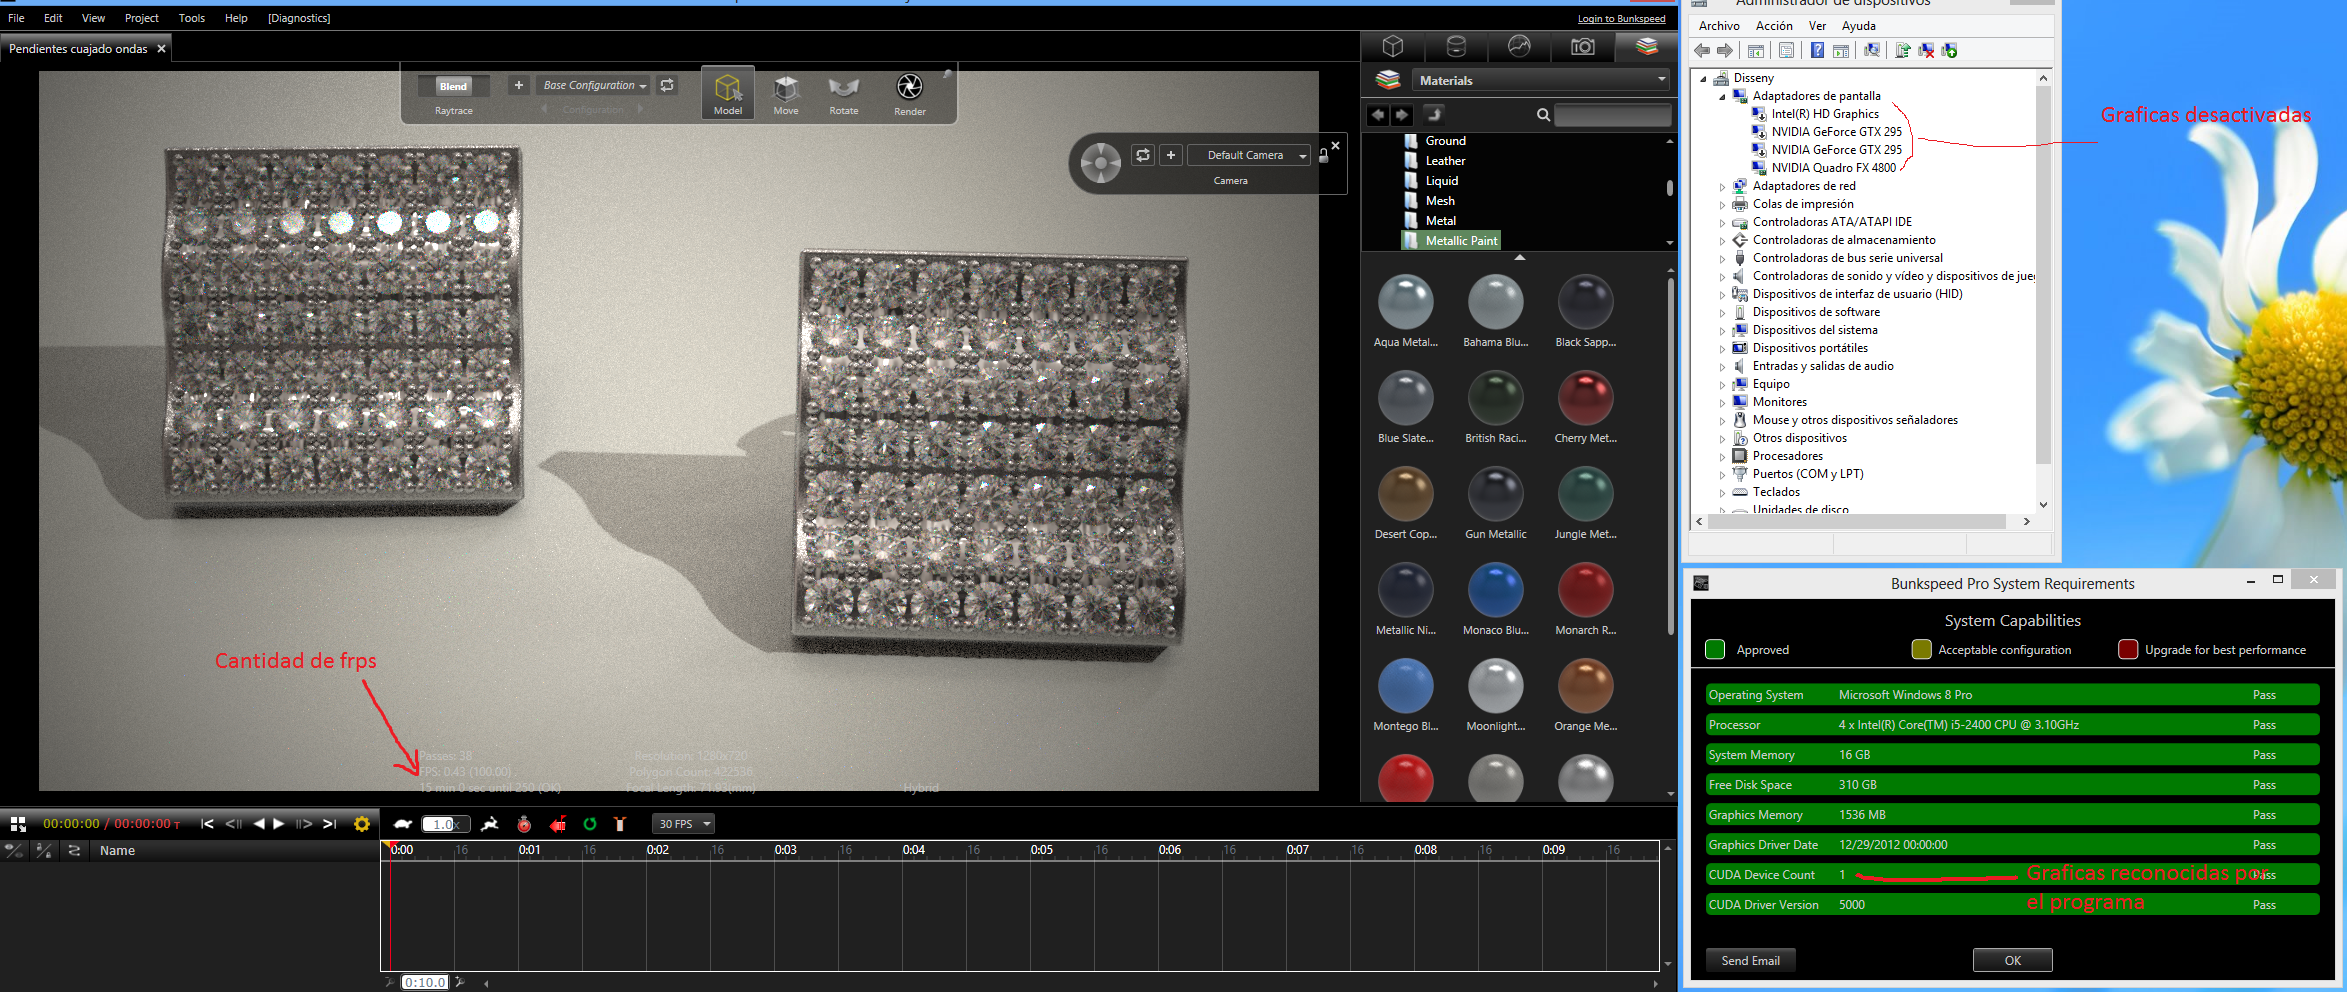The image size is (2347, 992).
Task: Click the Login to Bunkspeed link
Action: coord(1622,19)
